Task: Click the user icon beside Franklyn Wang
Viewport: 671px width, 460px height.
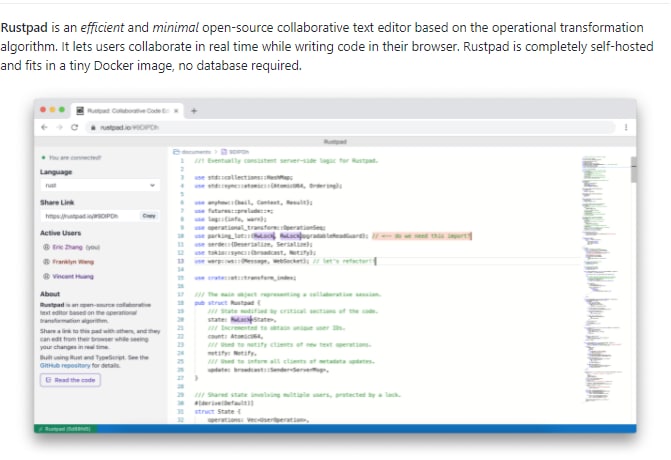Action: tap(46, 262)
